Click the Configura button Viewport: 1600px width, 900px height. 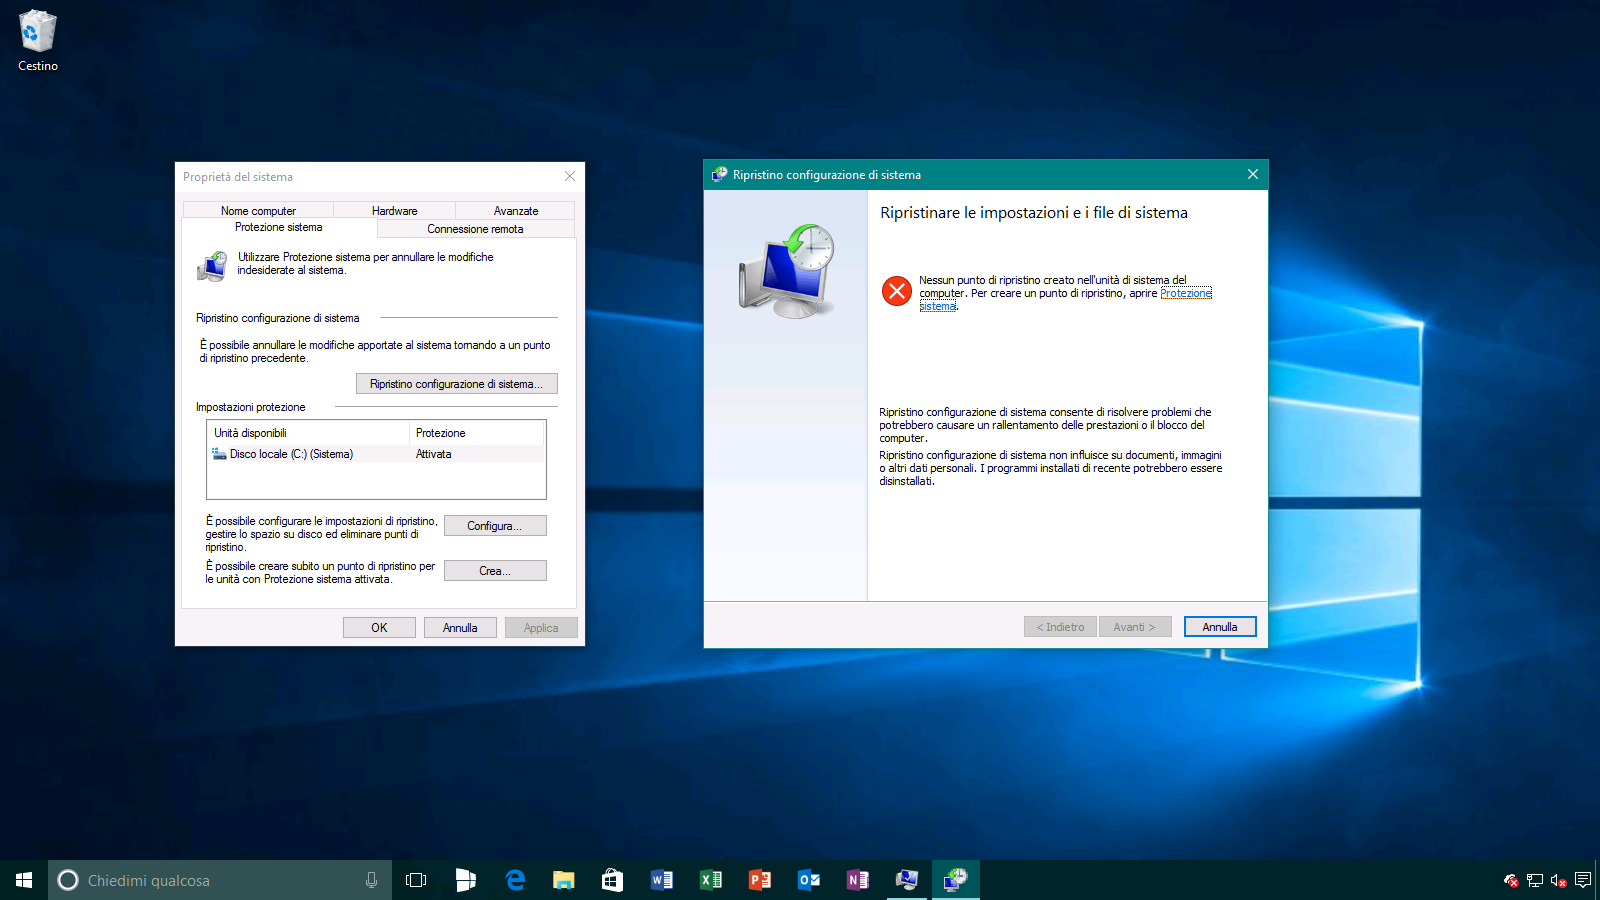coord(495,526)
